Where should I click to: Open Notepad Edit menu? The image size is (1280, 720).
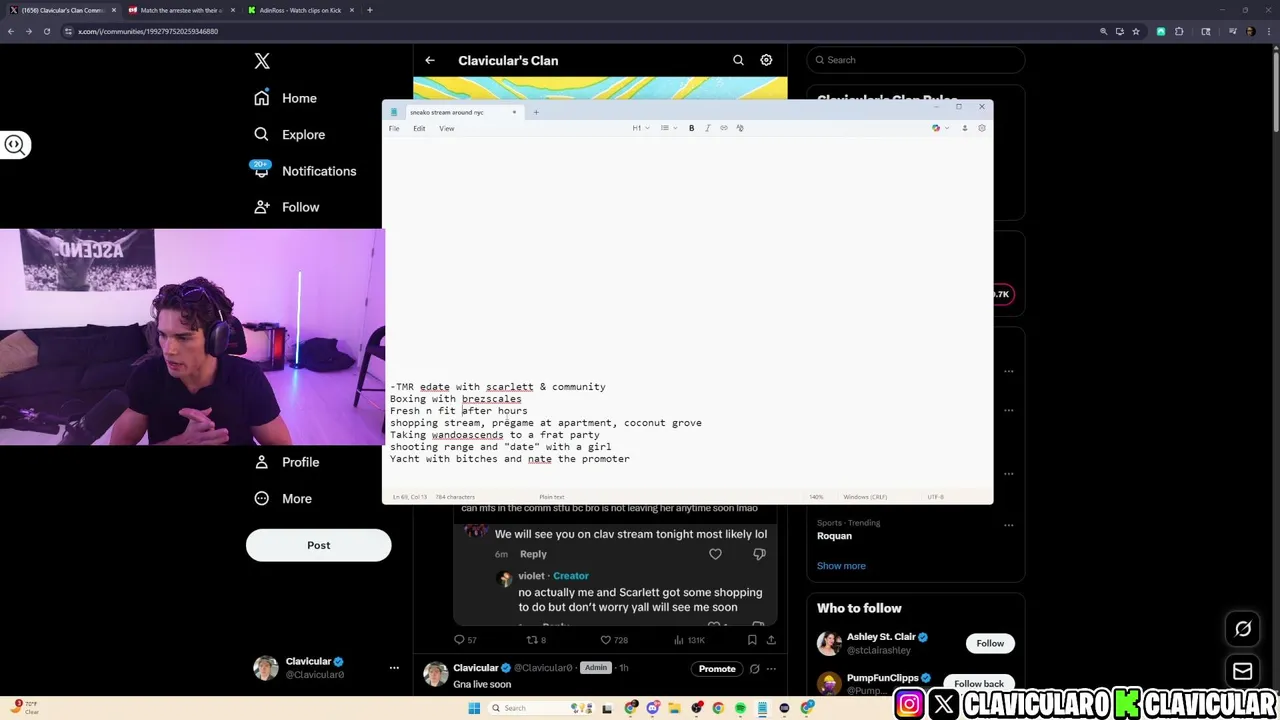[419, 129]
